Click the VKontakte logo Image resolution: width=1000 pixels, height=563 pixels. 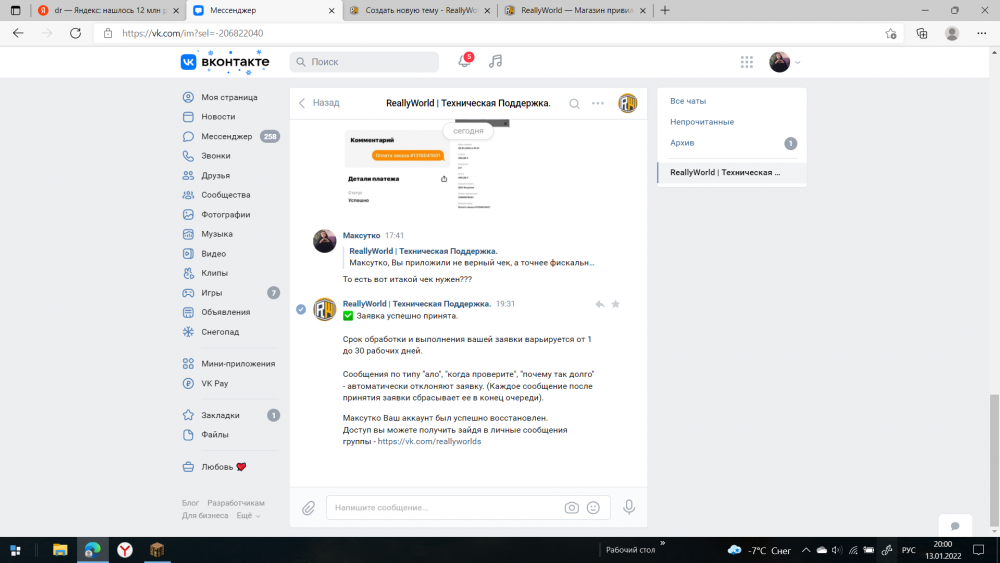(225, 62)
